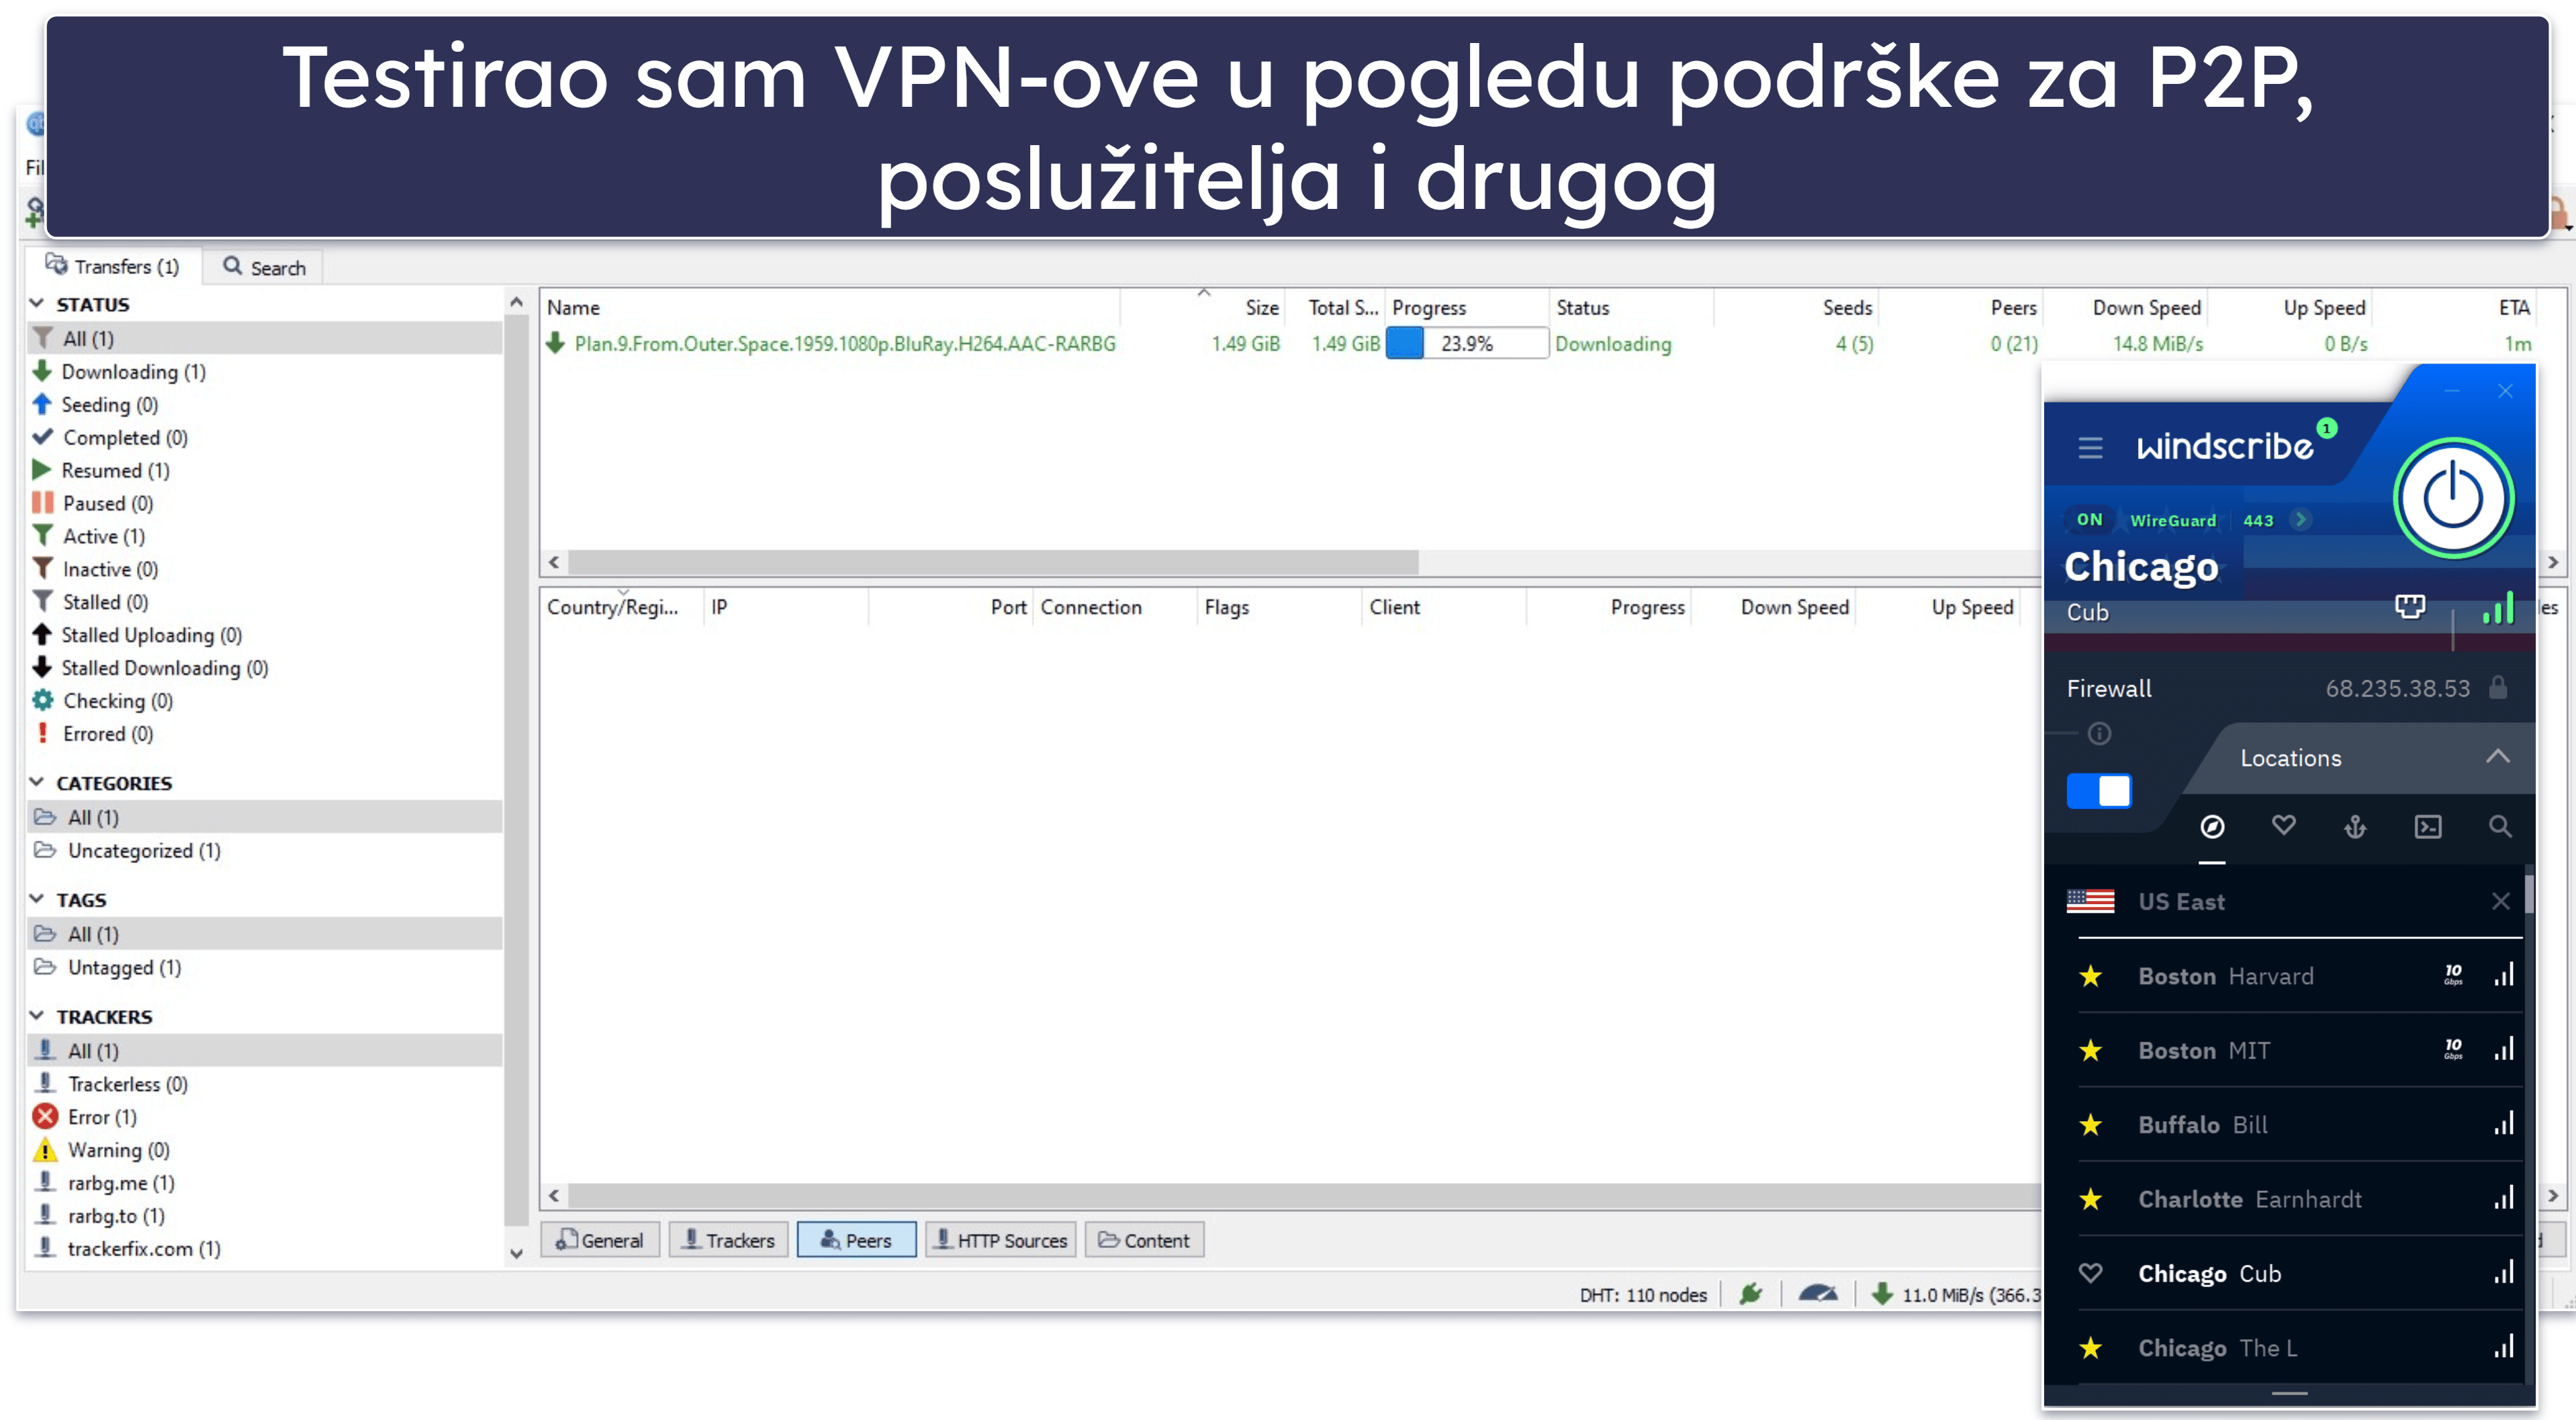Collapse the US East location group
Image resolution: width=2576 pixels, height=1420 pixels.
pos(2500,901)
